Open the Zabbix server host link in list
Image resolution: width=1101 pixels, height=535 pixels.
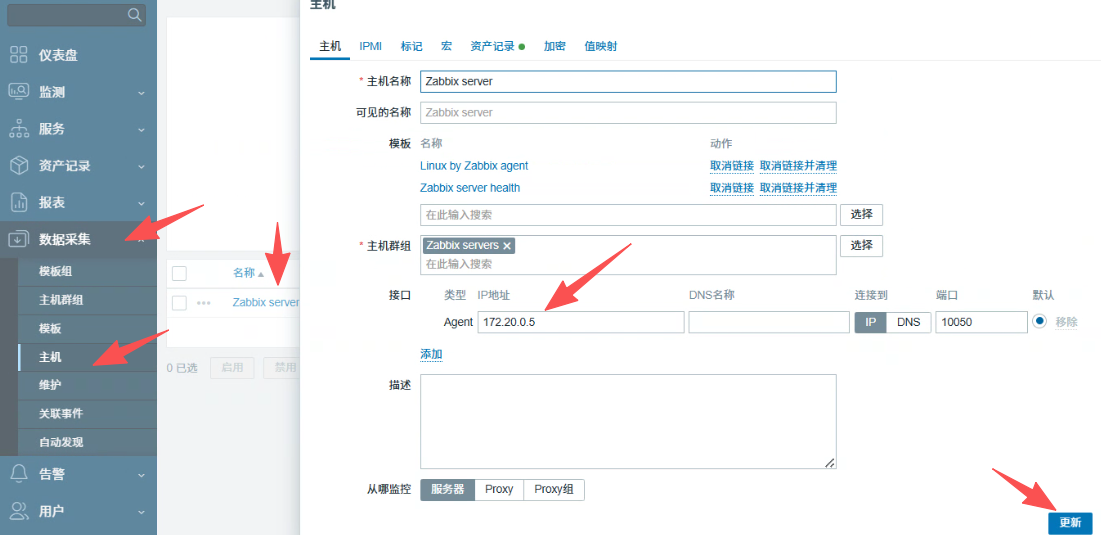tap(265, 303)
